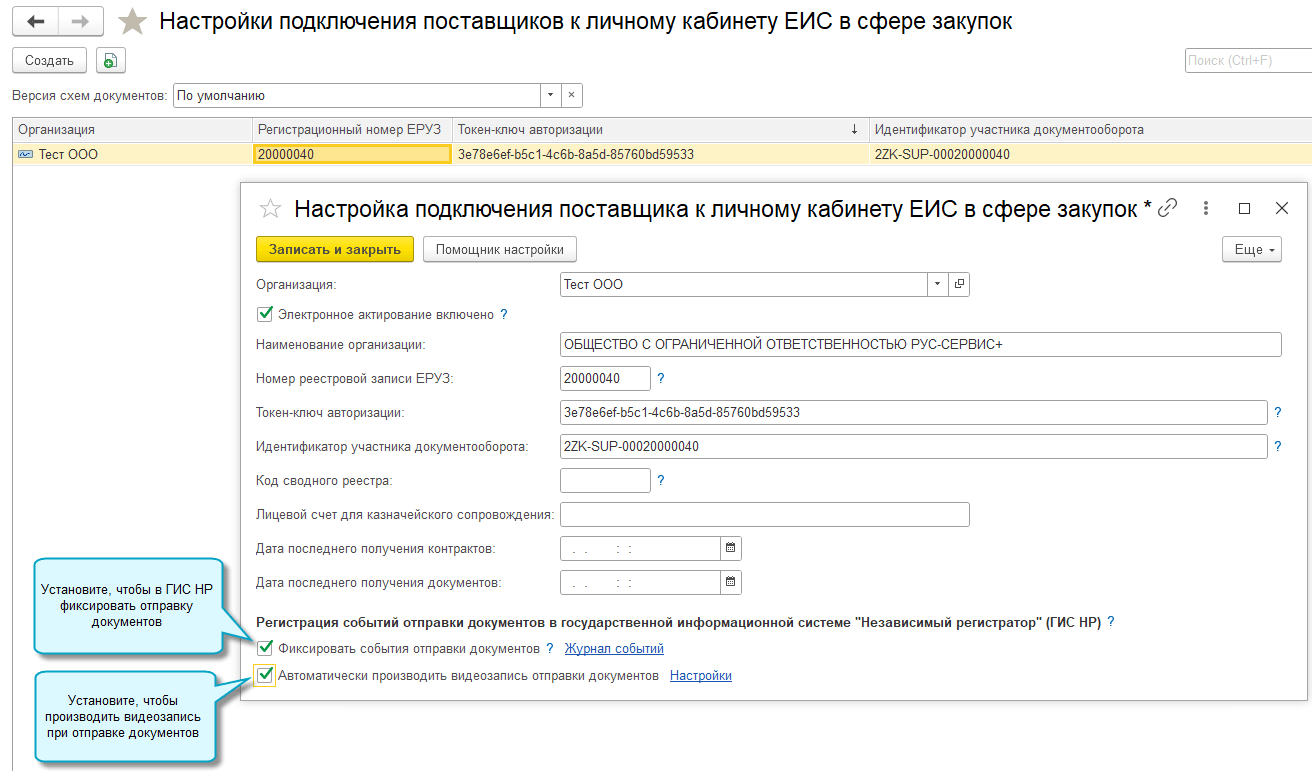
Task: Open calendar for last contracts receipt date
Action: [x=731, y=549]
